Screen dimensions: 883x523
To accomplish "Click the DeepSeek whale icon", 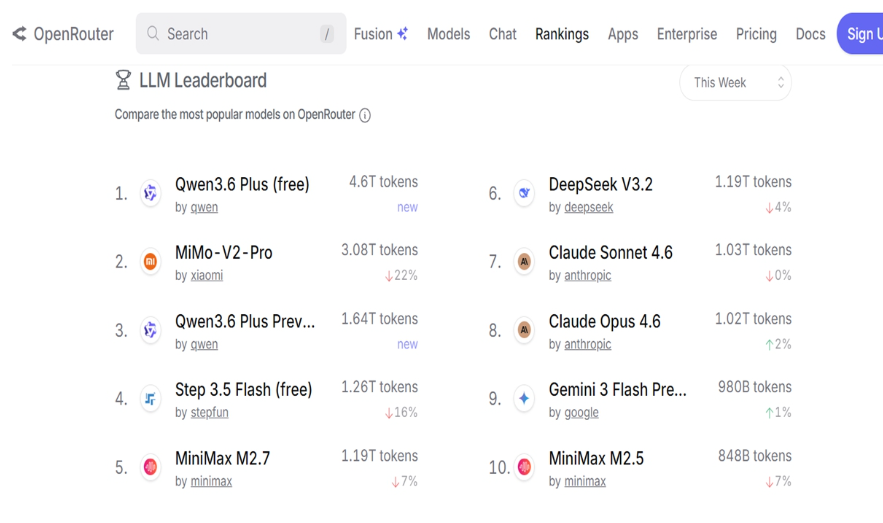I will pos(524,193).
